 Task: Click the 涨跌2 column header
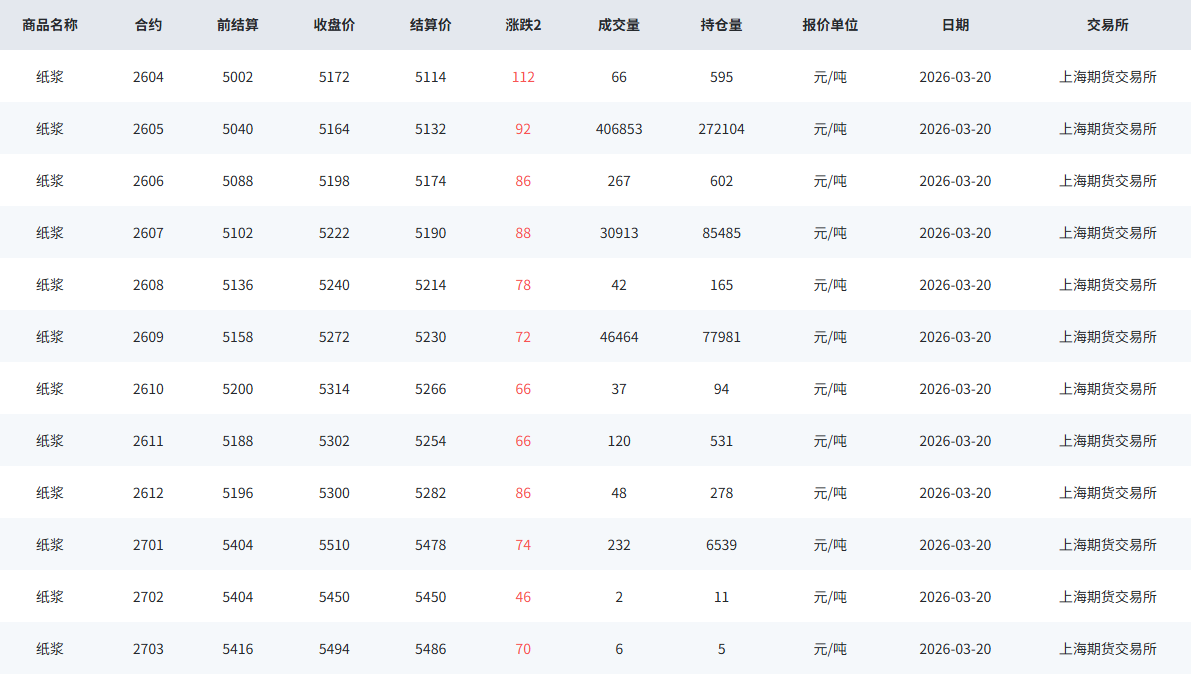pyautogui.click(x=523, y=25)
